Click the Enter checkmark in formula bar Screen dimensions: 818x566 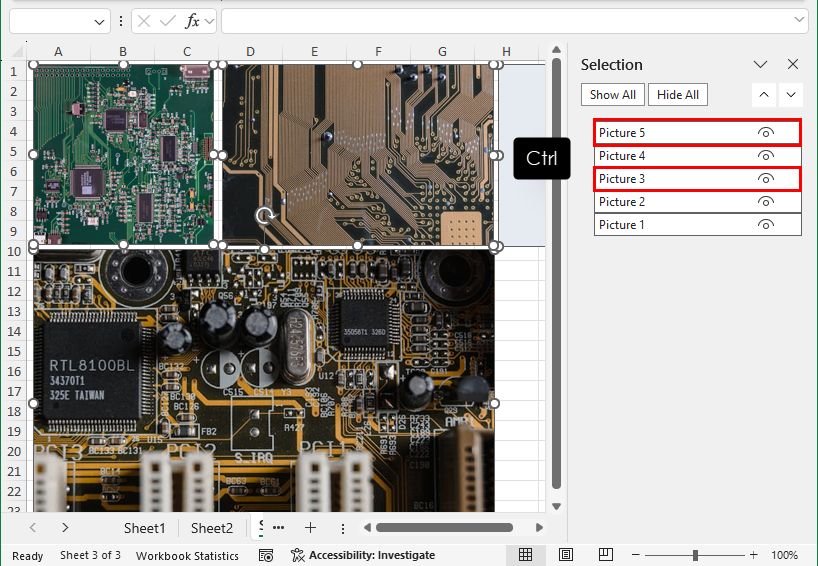pyautogui.click(x=167, y=21)
